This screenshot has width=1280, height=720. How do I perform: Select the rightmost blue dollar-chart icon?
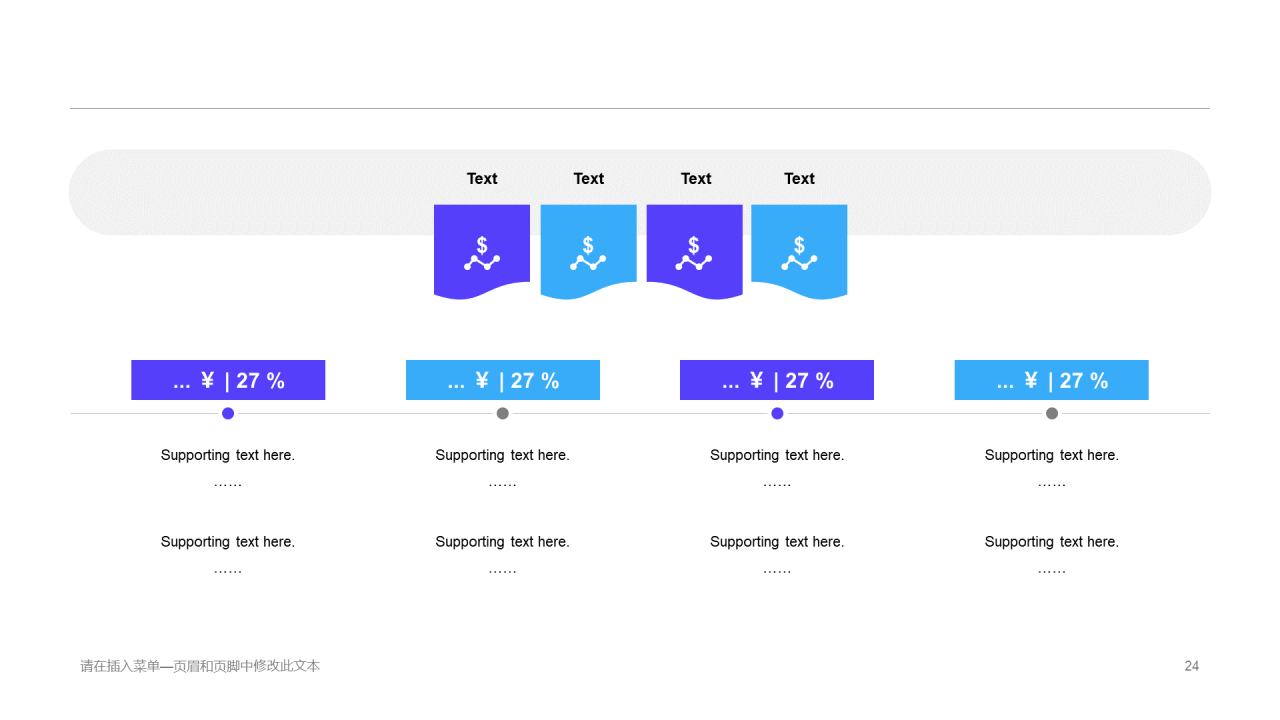pyautogui.click(x=799, y=253)
